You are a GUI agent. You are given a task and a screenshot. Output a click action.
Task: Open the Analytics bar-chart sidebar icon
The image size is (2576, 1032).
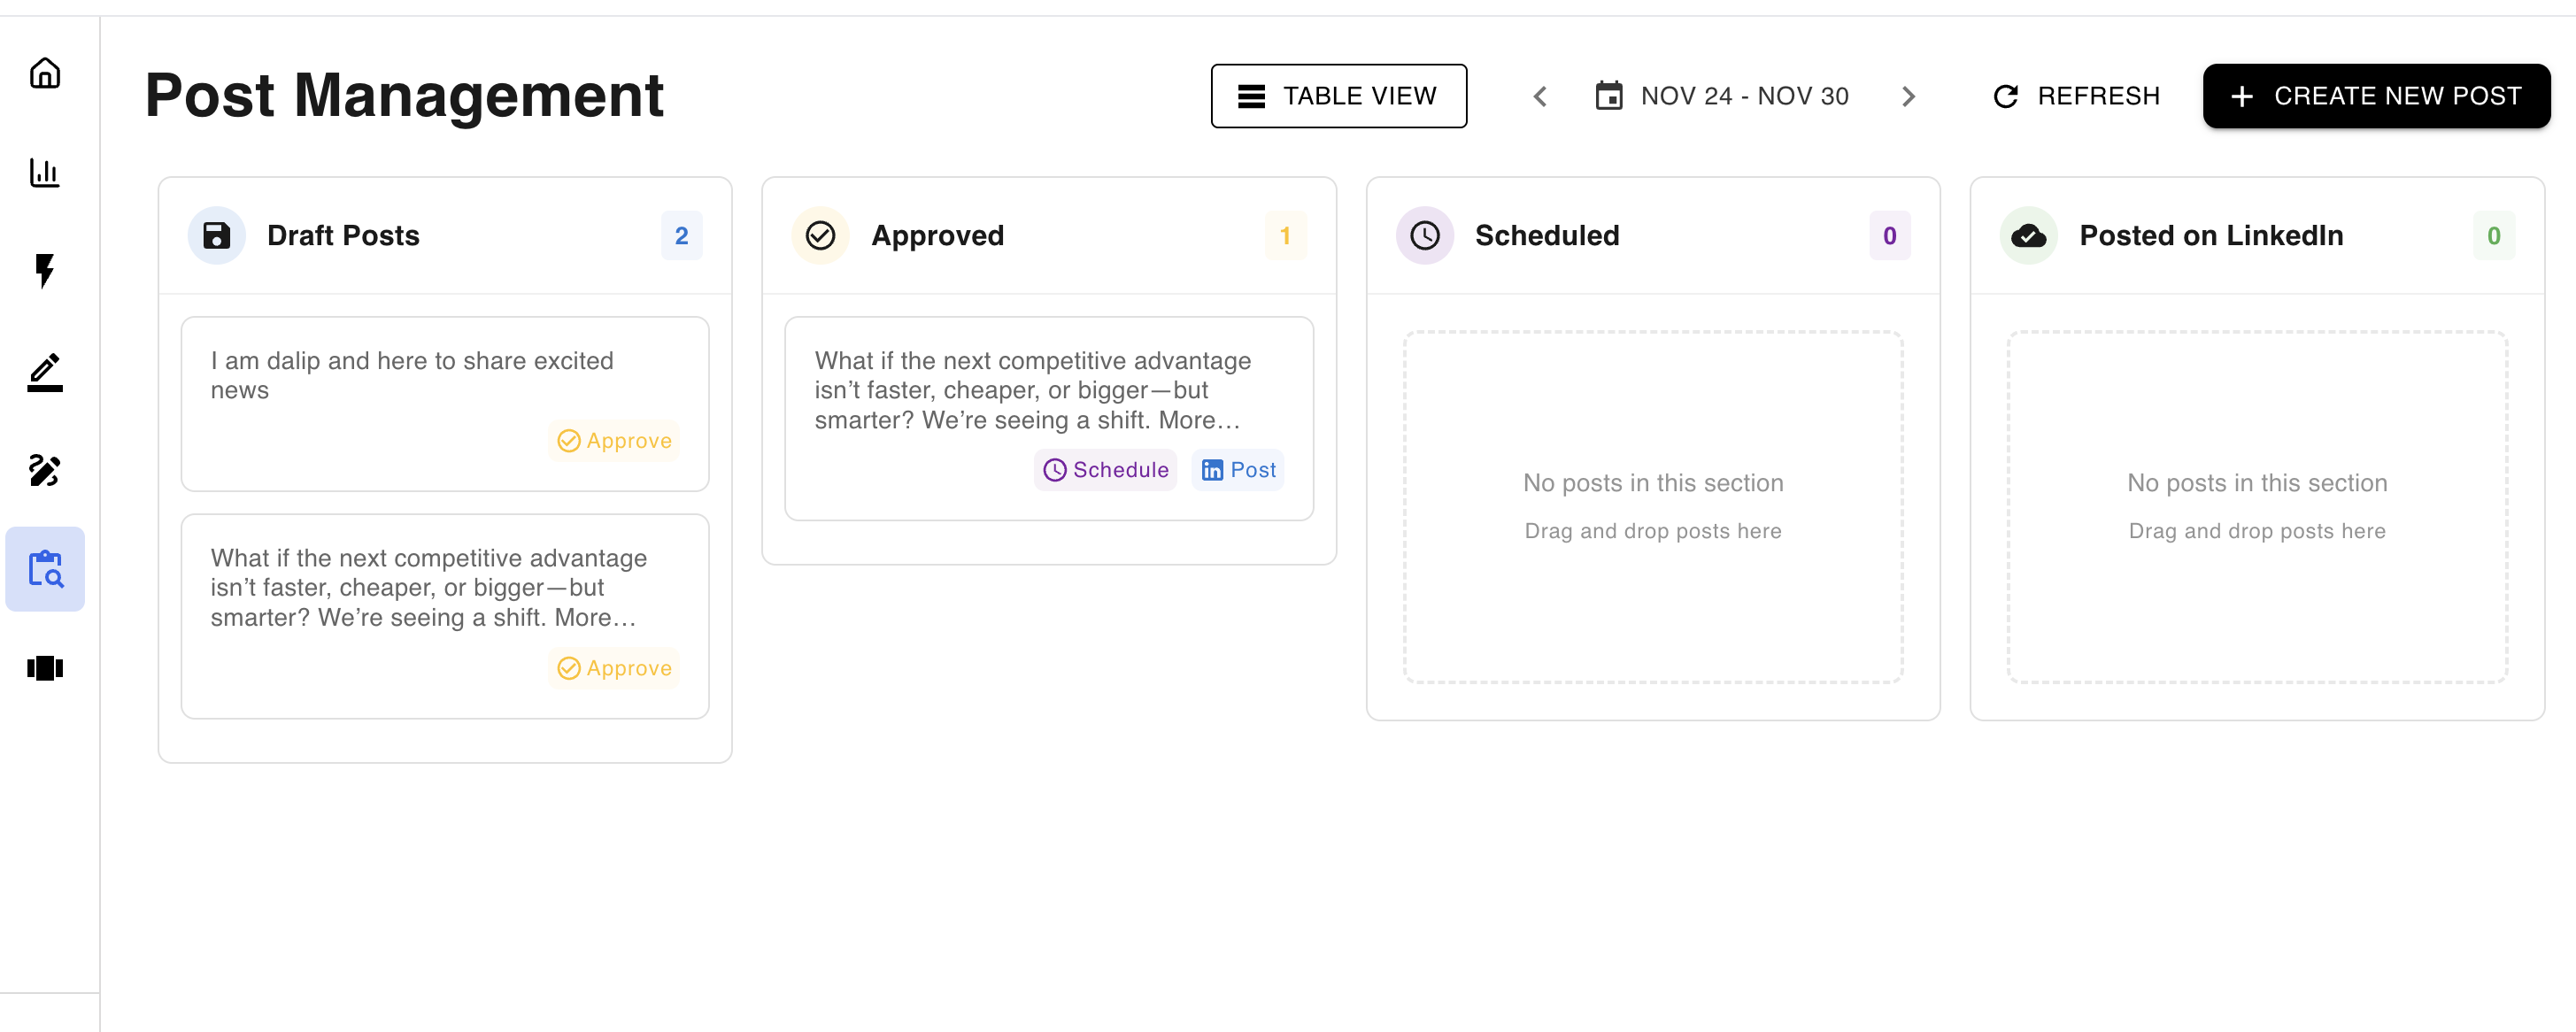point(45,172)
